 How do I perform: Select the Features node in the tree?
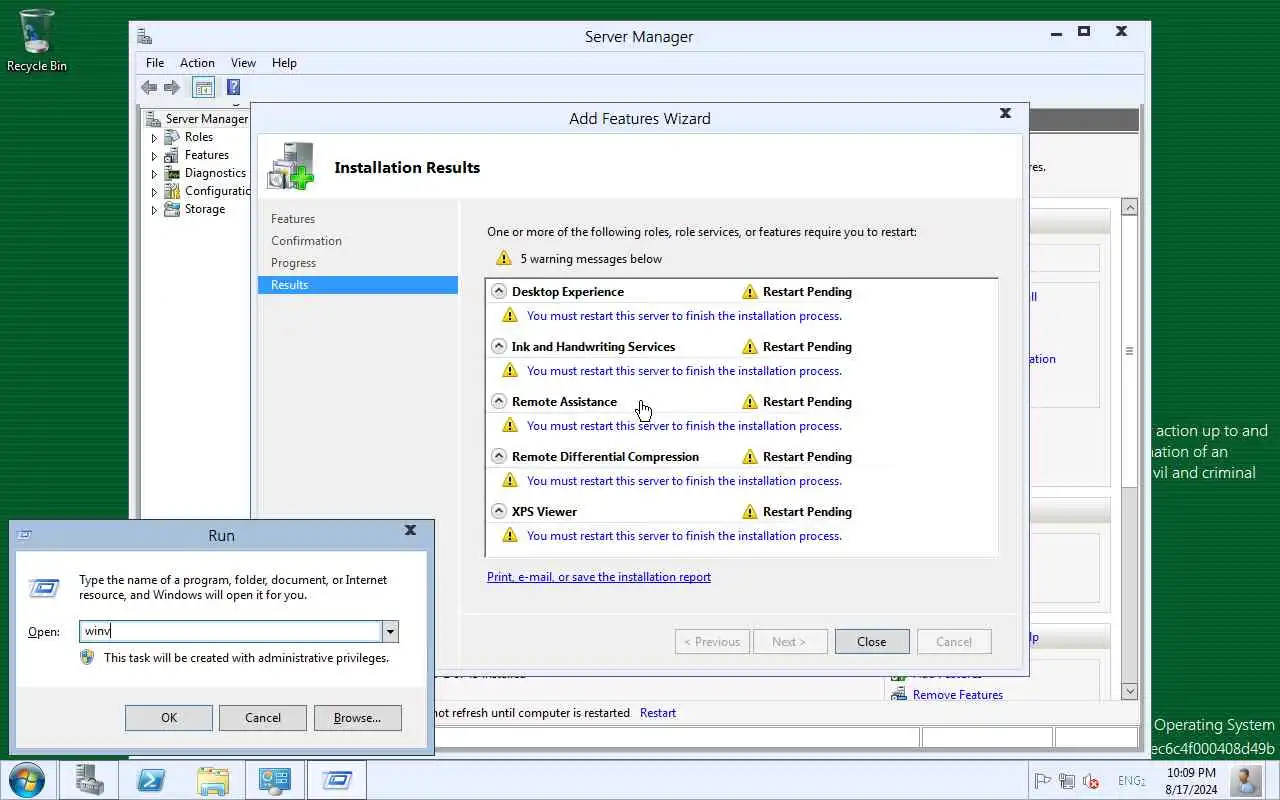(x=207, y=155)
